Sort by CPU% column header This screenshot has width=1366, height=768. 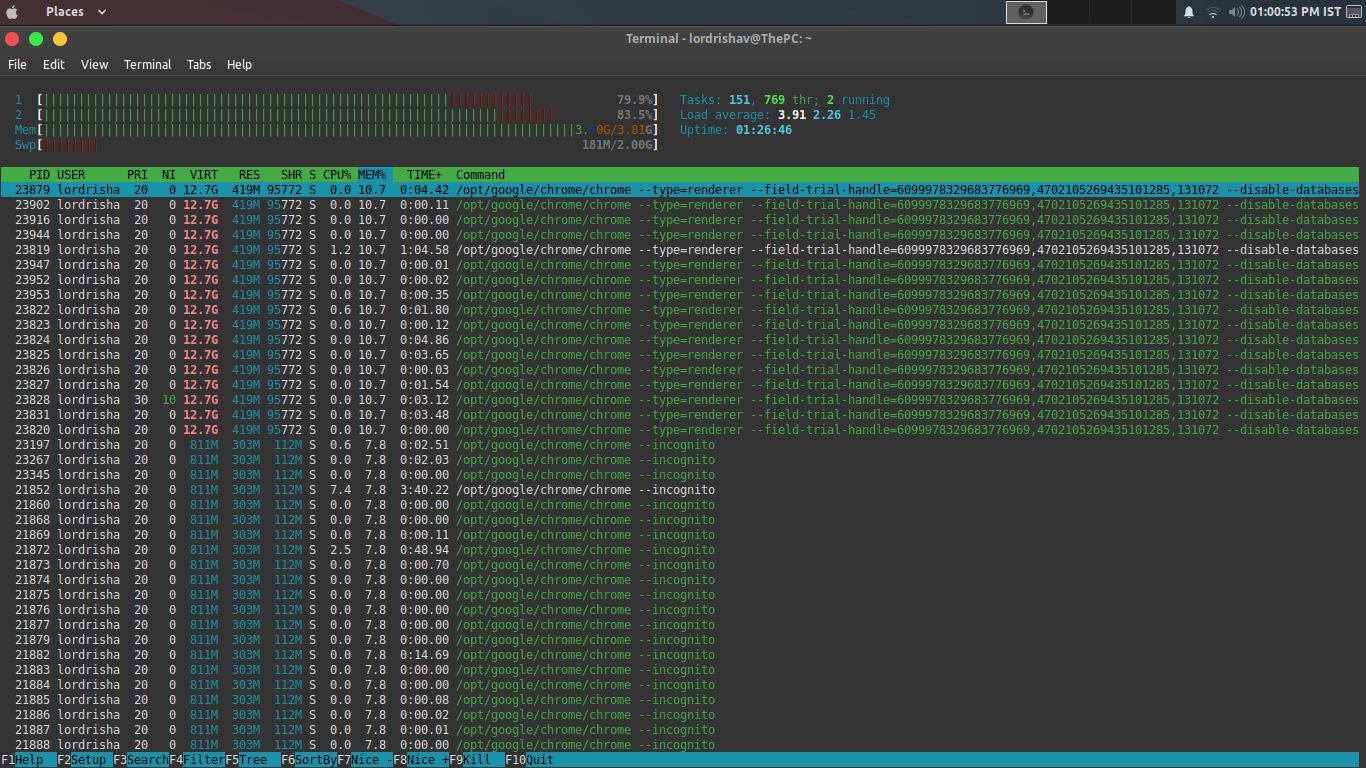coord(337,175)
